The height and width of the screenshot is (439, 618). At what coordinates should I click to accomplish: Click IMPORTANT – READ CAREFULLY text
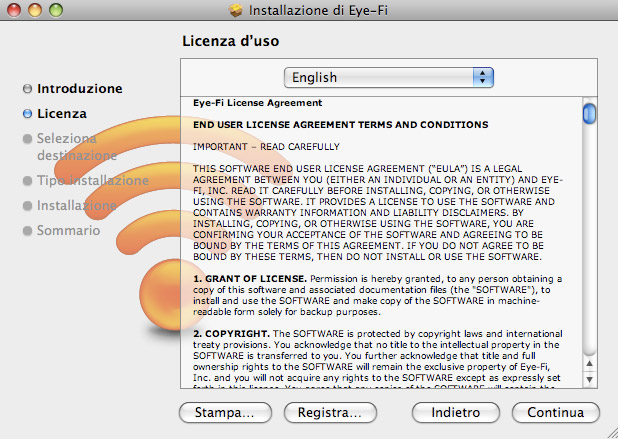(266, 147)
